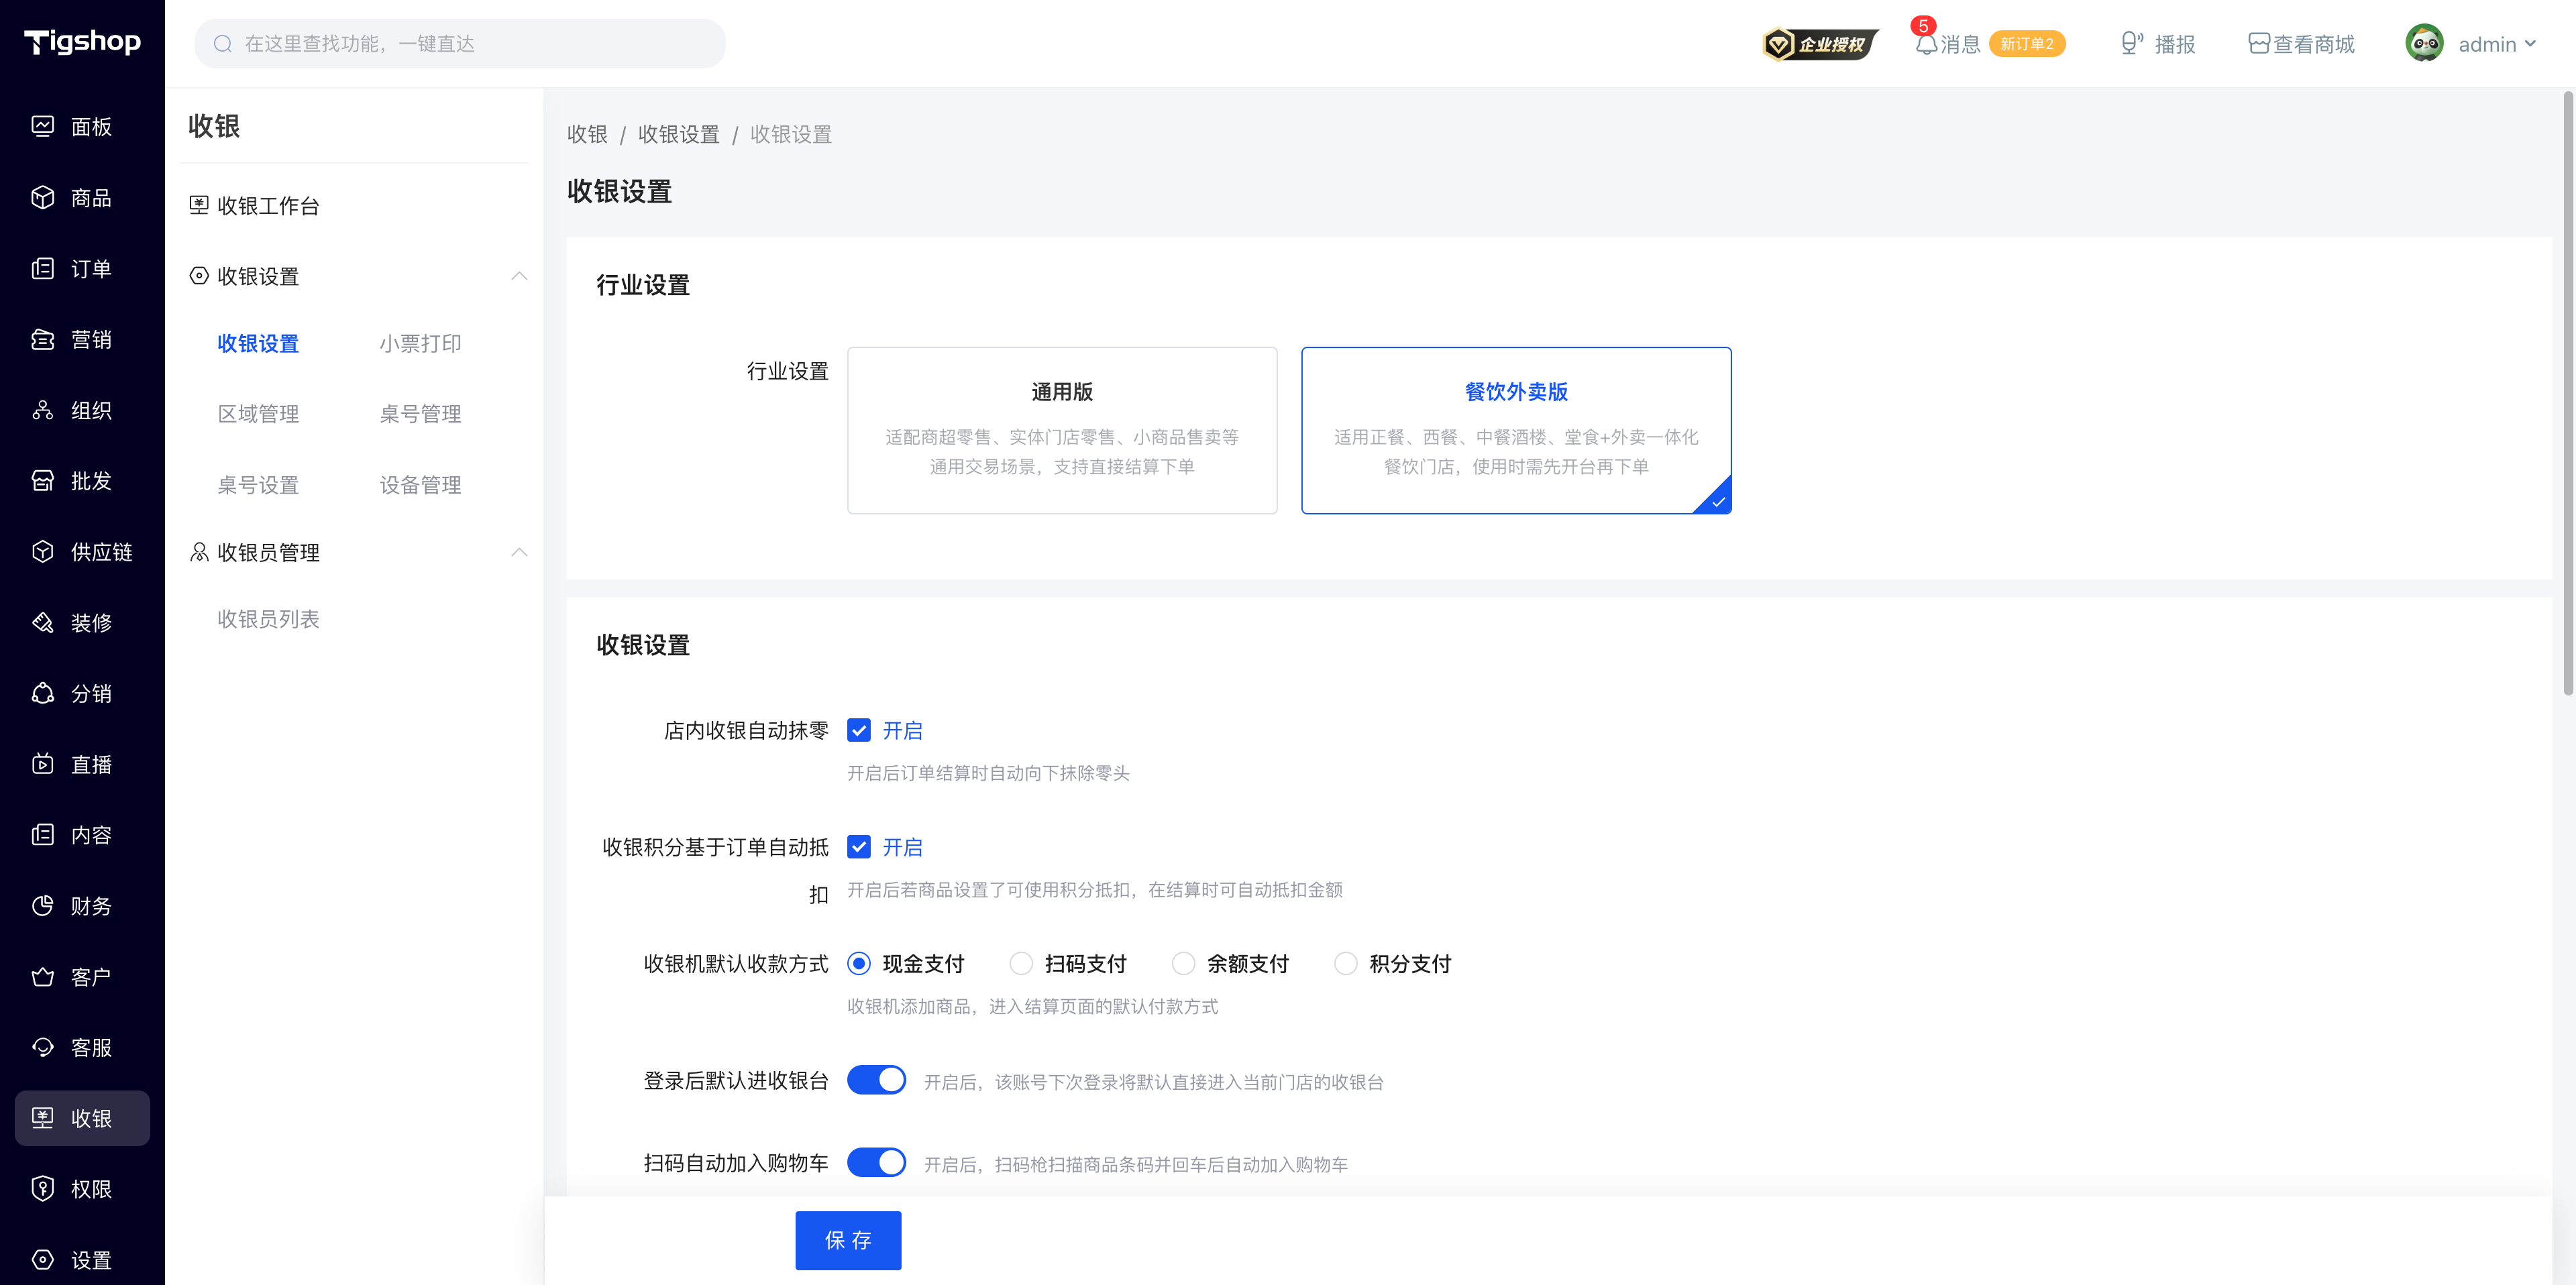Collapse the 收银设置 submenu chevron
This screenshot has height=1285, width=2576.
(x=519, y=276)
